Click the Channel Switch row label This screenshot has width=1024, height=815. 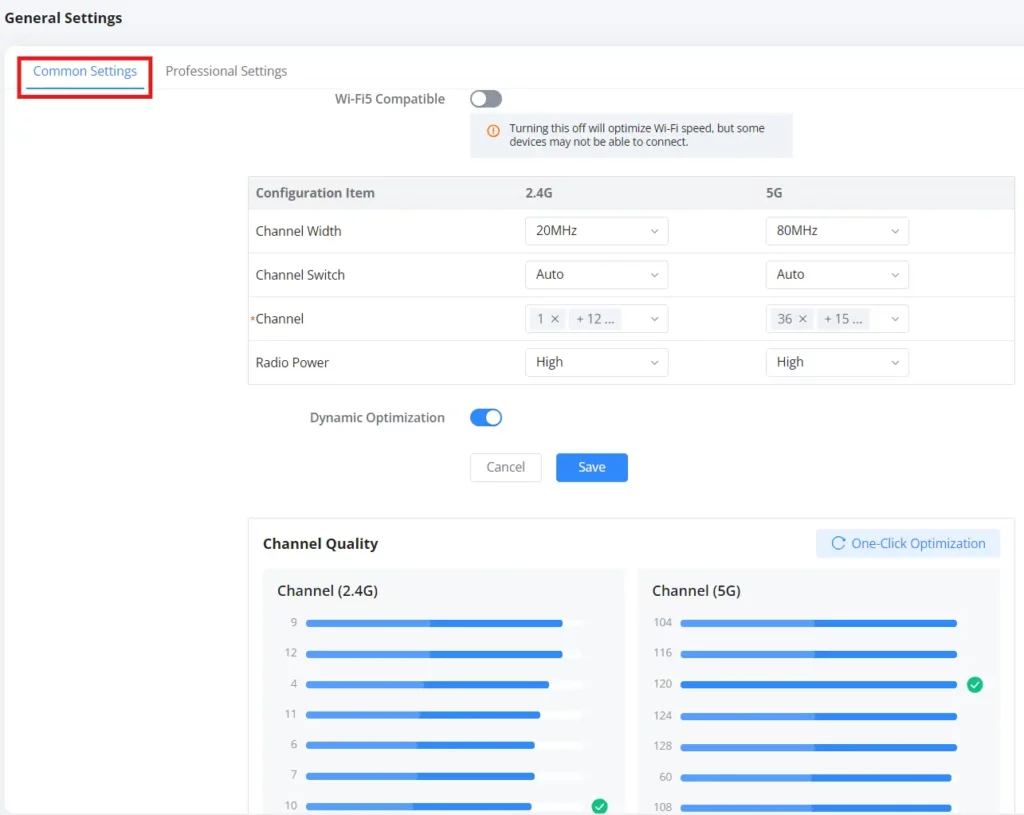[x=300, y=276]
